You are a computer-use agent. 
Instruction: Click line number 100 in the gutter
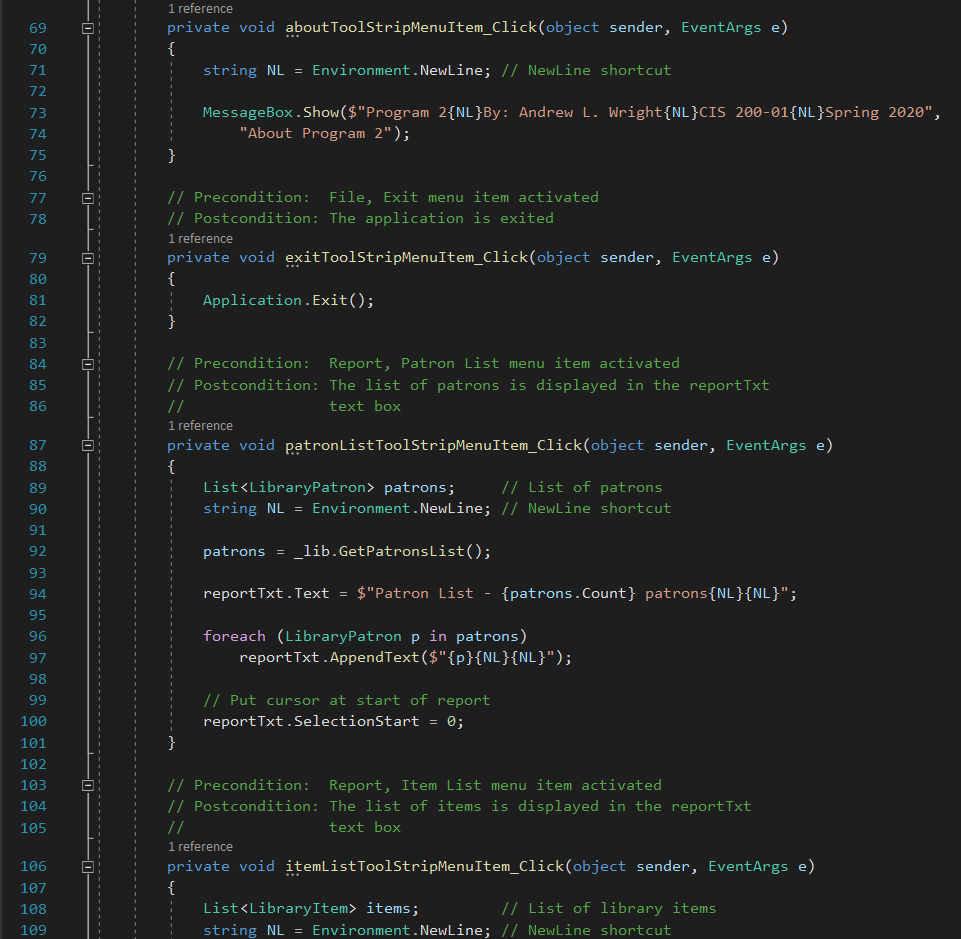[x=33, y=721]
